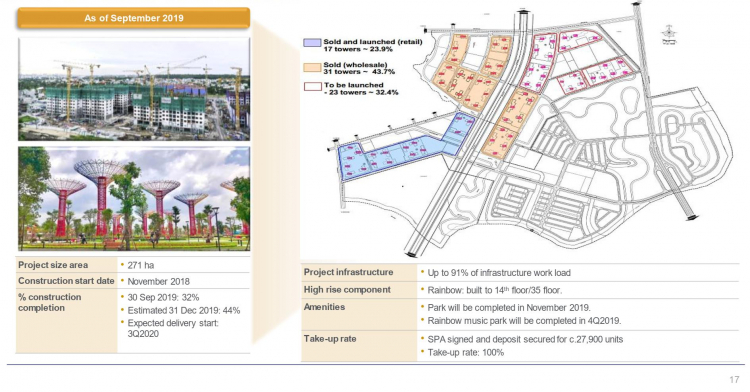Image resolution: width=750 pixels, height=392 pixels.
Task: Select 'Rainbow music park' completion bullet
Action: (x=524, y=321)
